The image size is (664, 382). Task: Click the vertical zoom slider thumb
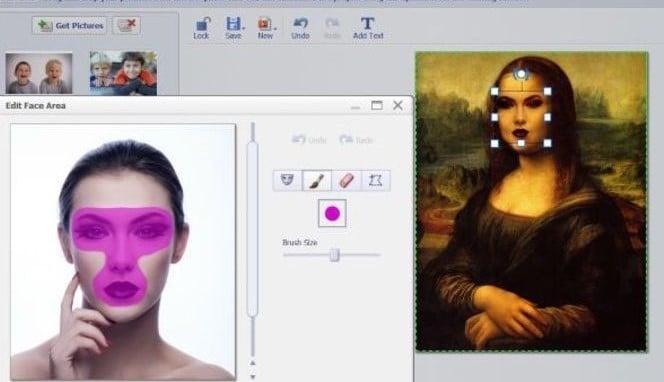[x=252, y=229]
